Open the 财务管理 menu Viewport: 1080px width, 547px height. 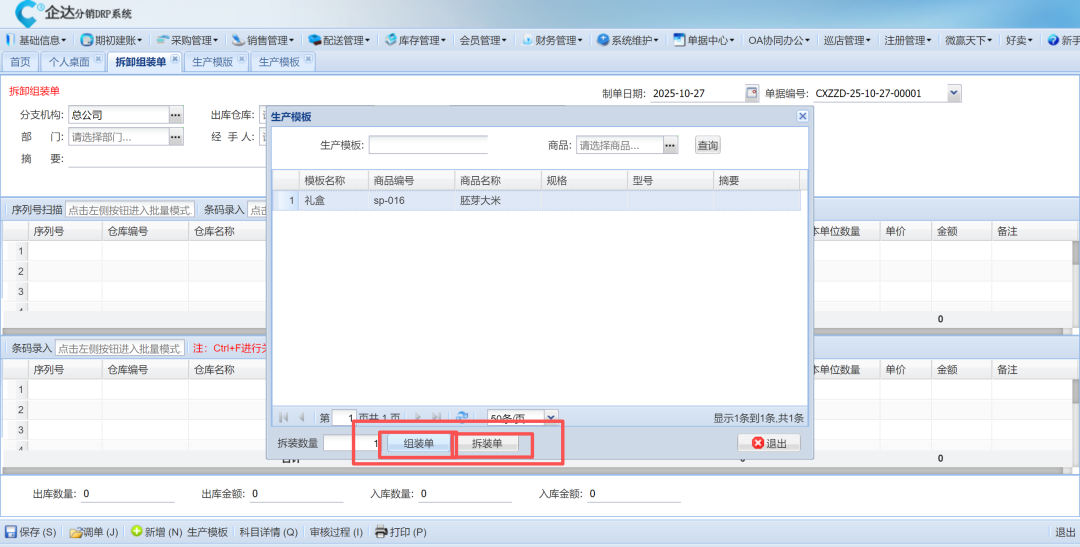coord(553,41)
